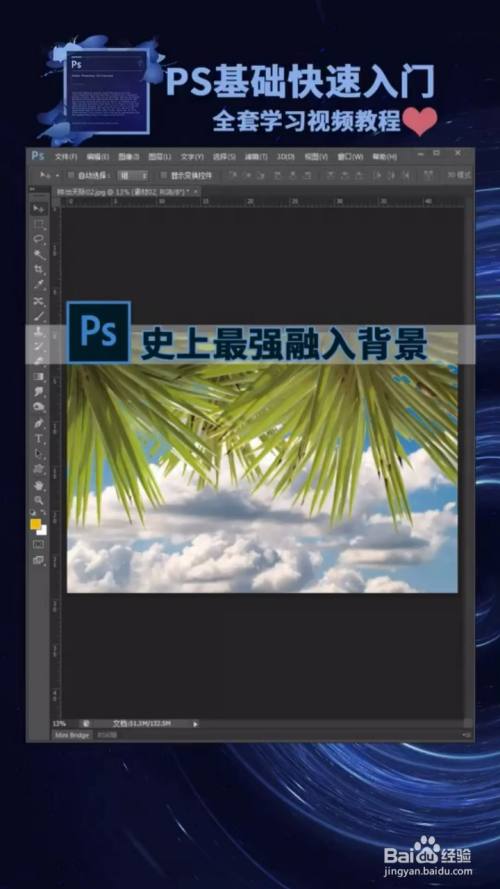
Task: Close the open document tab
Action: tap(196, 192)
